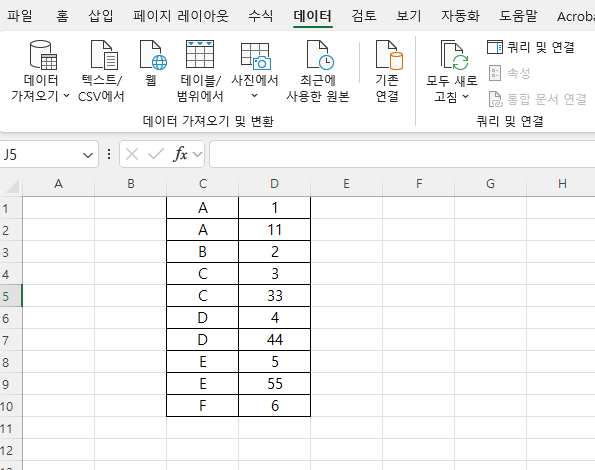Select cell D1 with value 1
595x470 pixels.
click(x=274, y=207)
